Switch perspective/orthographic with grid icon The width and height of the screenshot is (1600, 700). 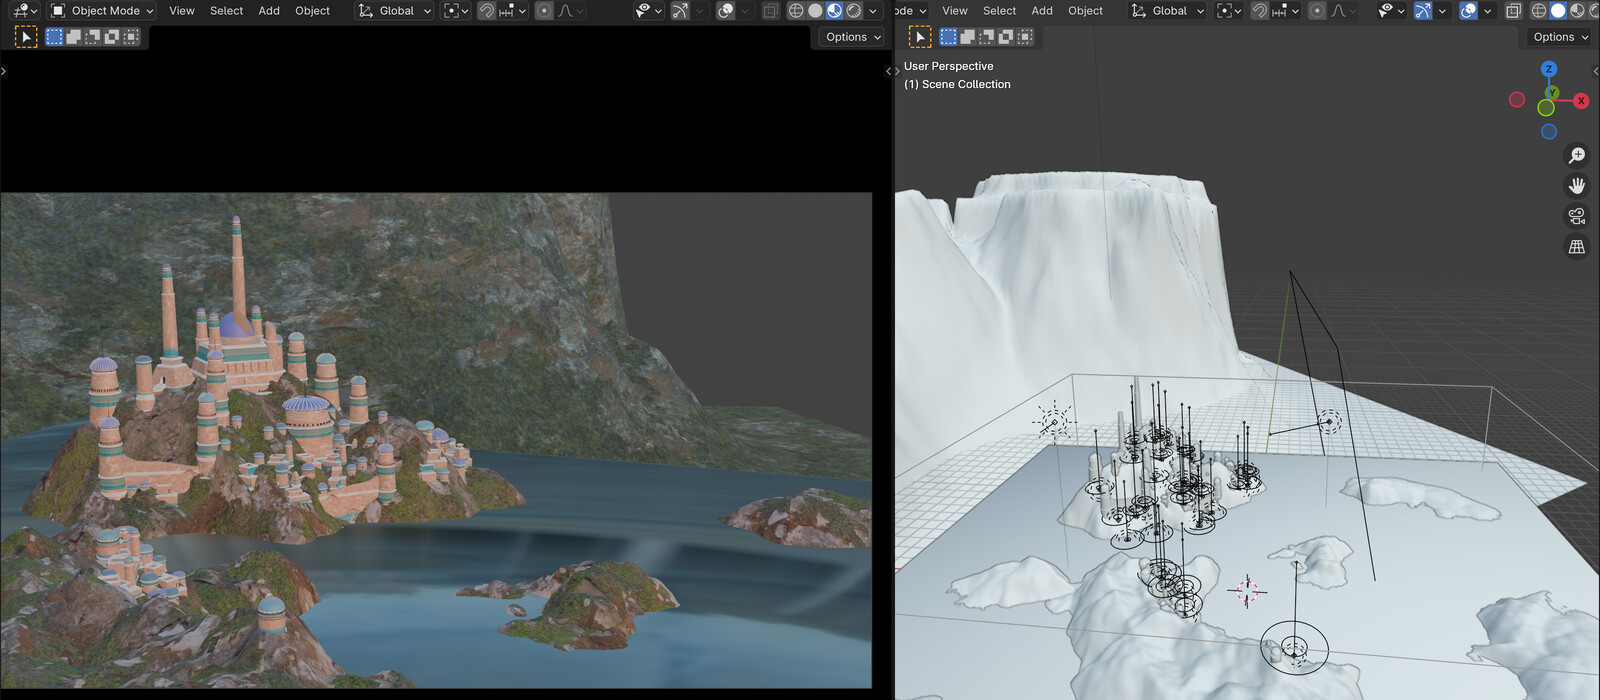click(x=1577, y=246)
